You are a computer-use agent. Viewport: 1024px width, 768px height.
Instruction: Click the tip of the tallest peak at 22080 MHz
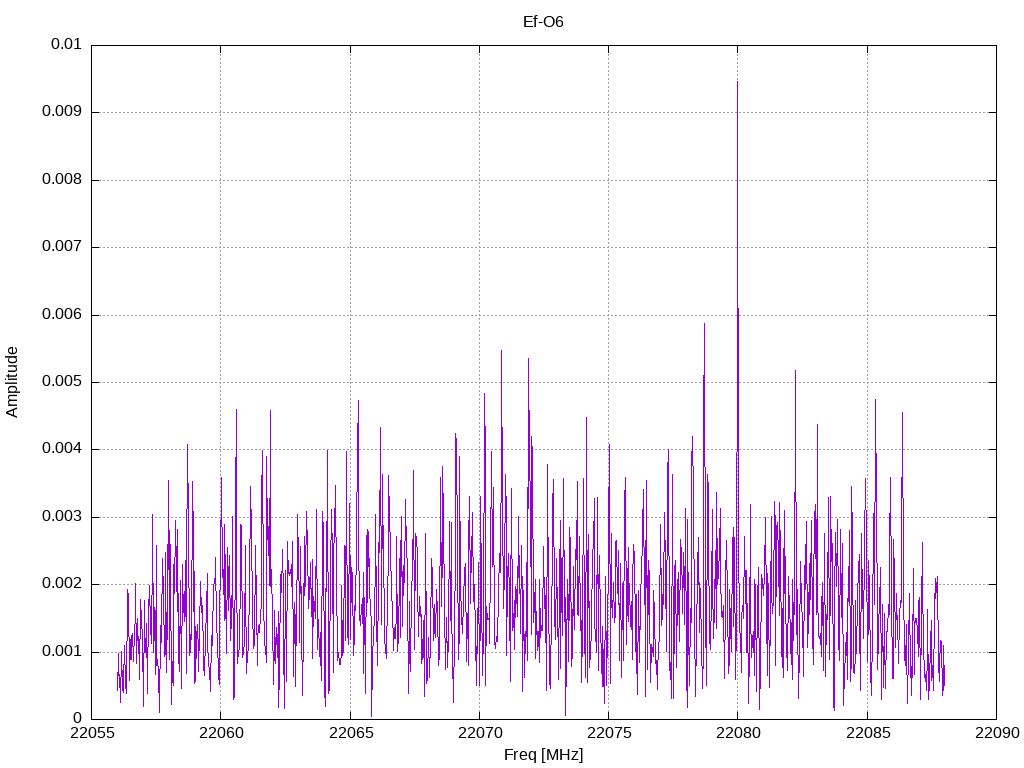(737, 82)
